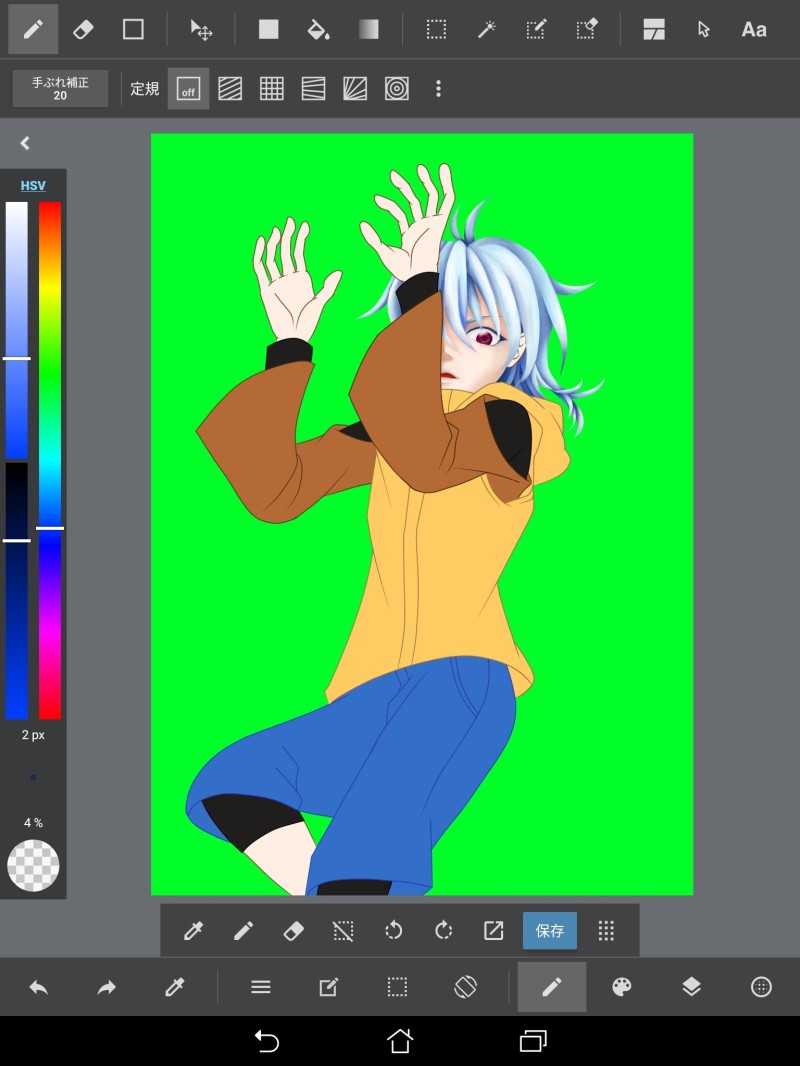Choose the Selection Pen tool
The image size is (800, 1066).
536,29
